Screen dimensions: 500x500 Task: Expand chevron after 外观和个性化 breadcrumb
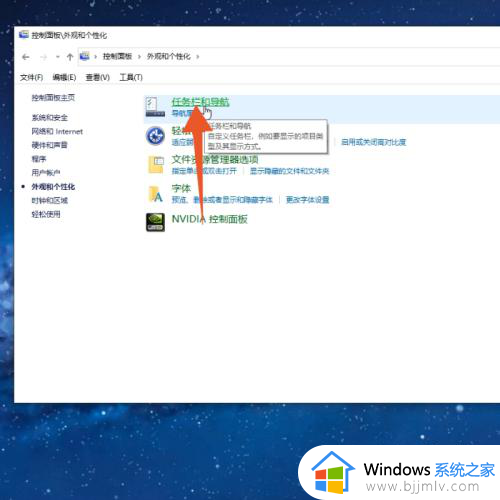click(x=198, y=57)
